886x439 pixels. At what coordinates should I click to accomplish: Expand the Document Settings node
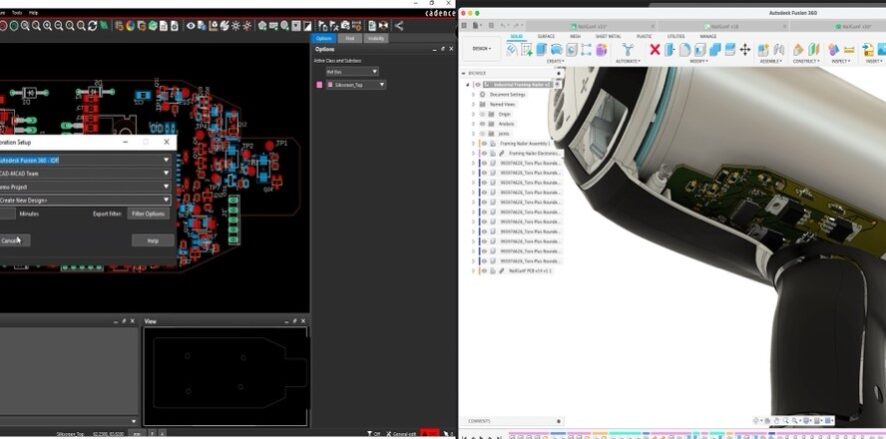pyautogui.click(x=473, y=94)
